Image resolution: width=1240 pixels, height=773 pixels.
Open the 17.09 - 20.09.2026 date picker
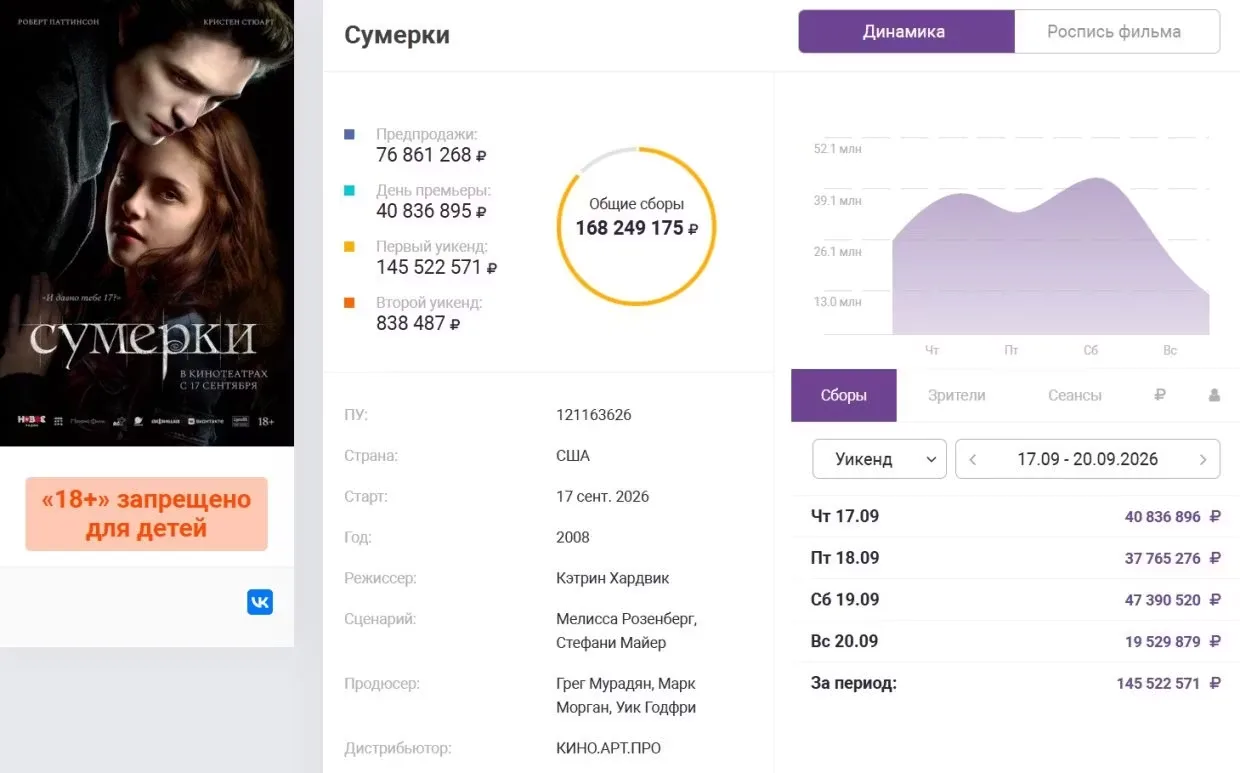(1088, 459)
